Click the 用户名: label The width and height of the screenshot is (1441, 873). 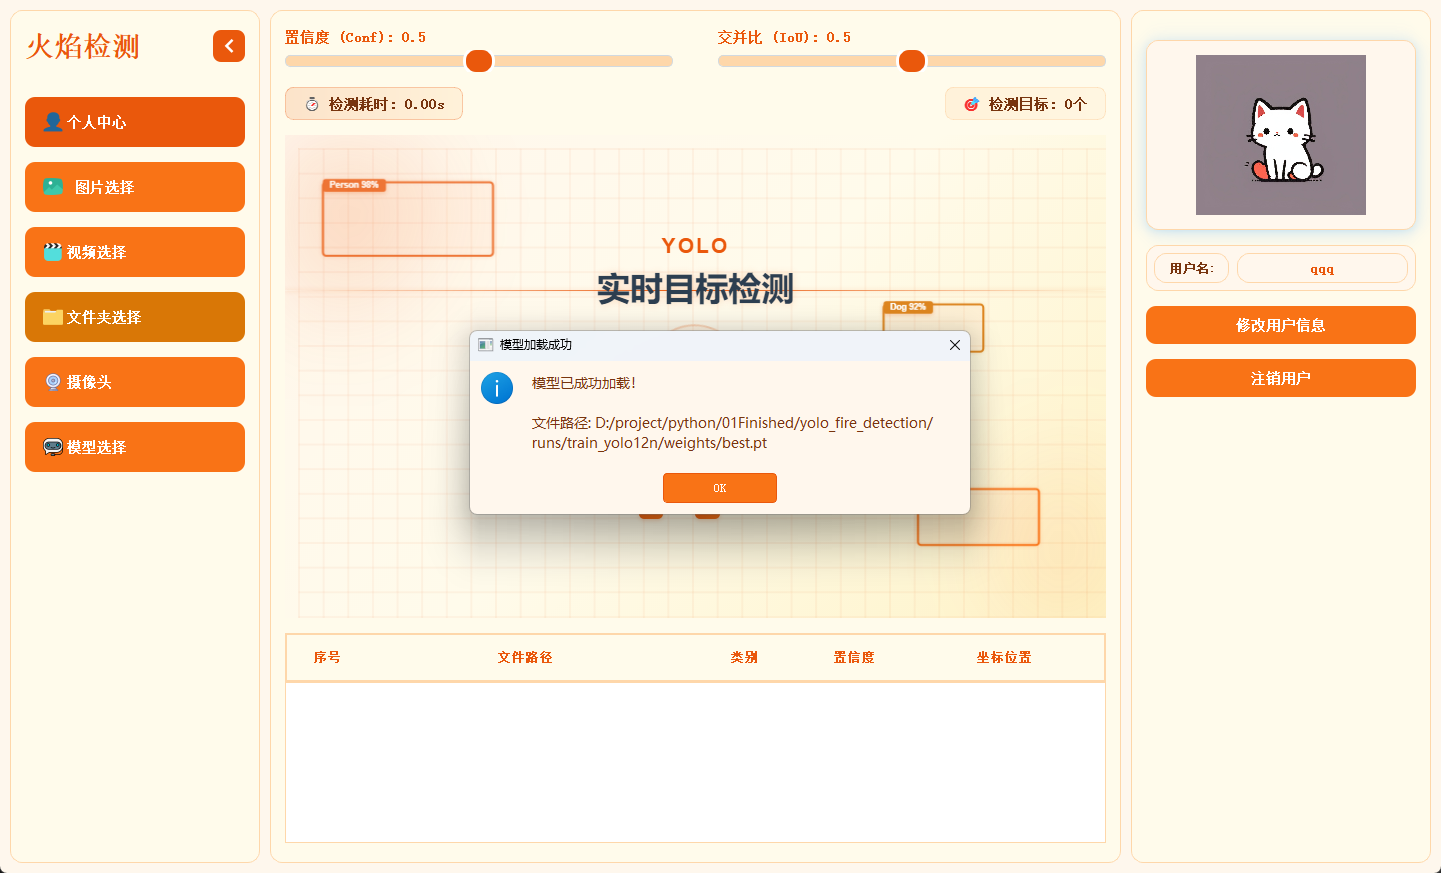tap(1191, 268)
